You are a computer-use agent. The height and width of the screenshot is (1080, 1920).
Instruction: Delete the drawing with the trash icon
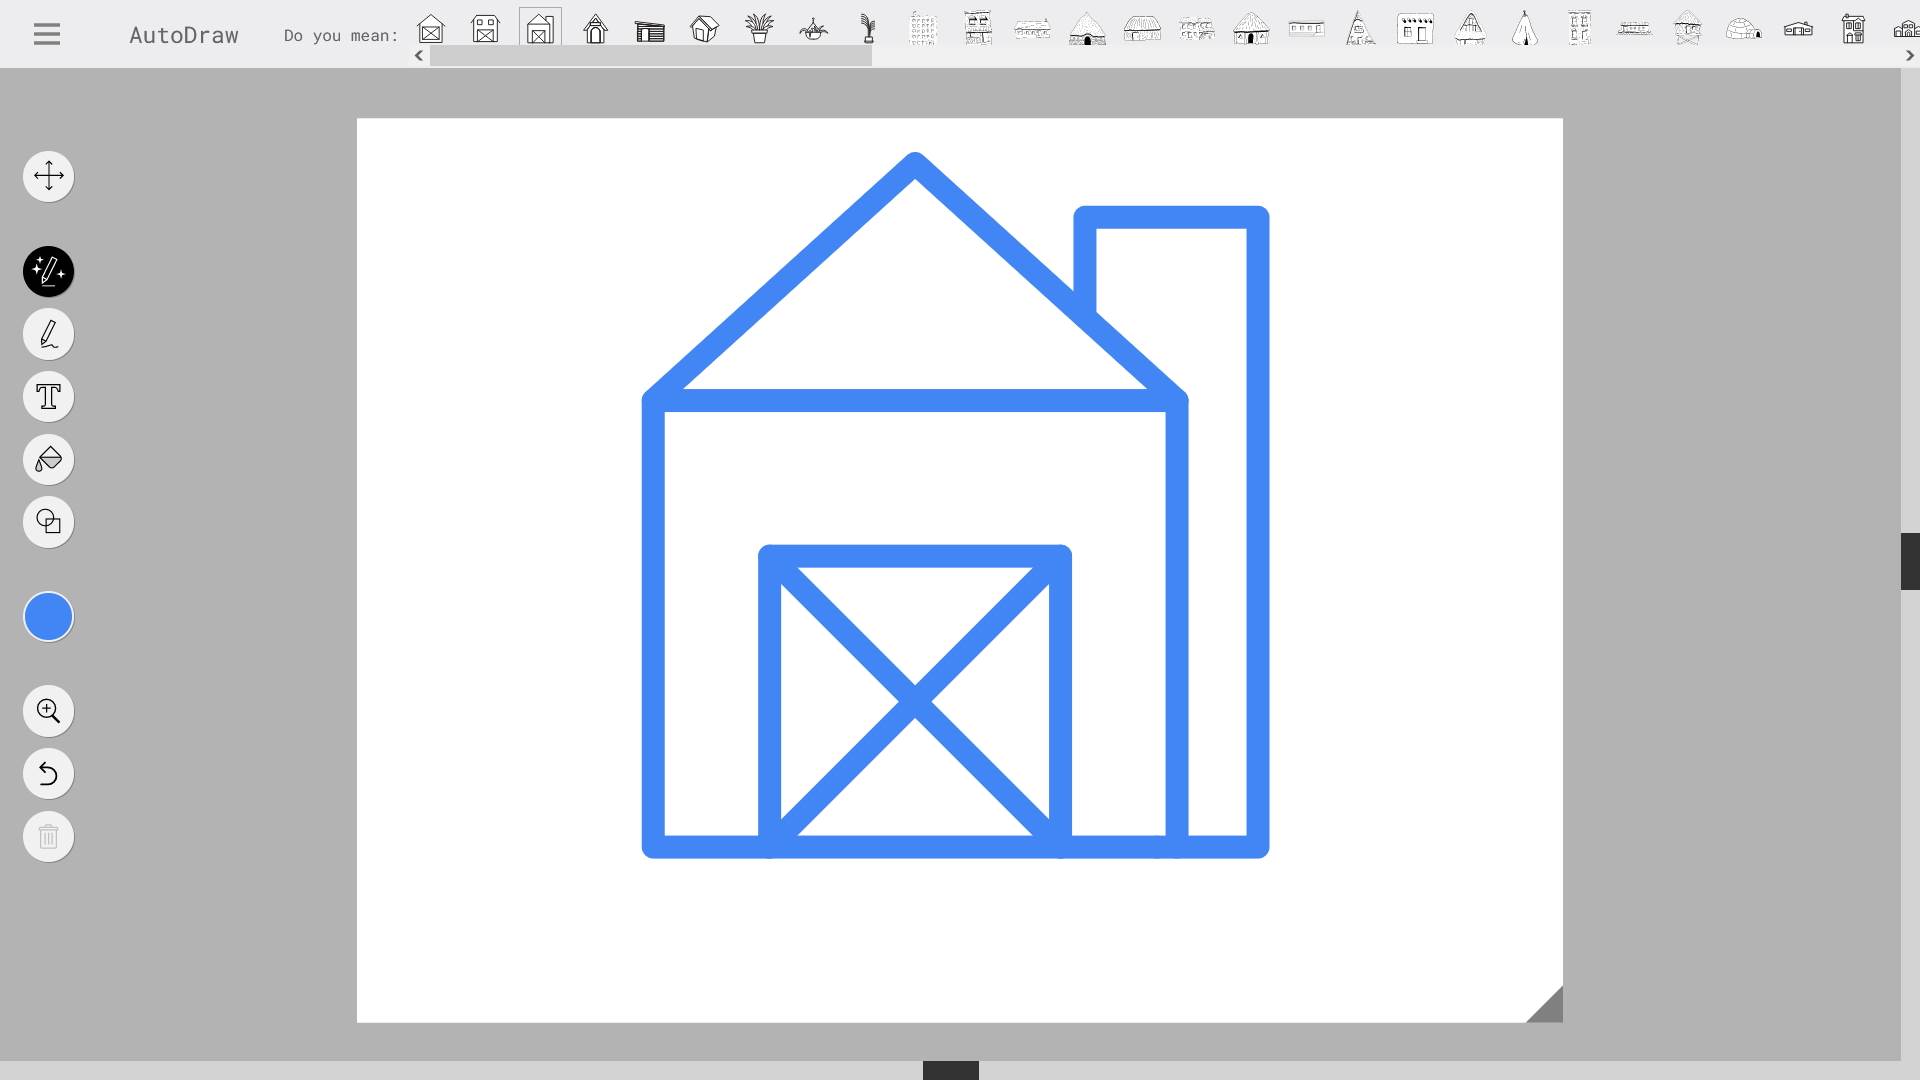[48, 836]
